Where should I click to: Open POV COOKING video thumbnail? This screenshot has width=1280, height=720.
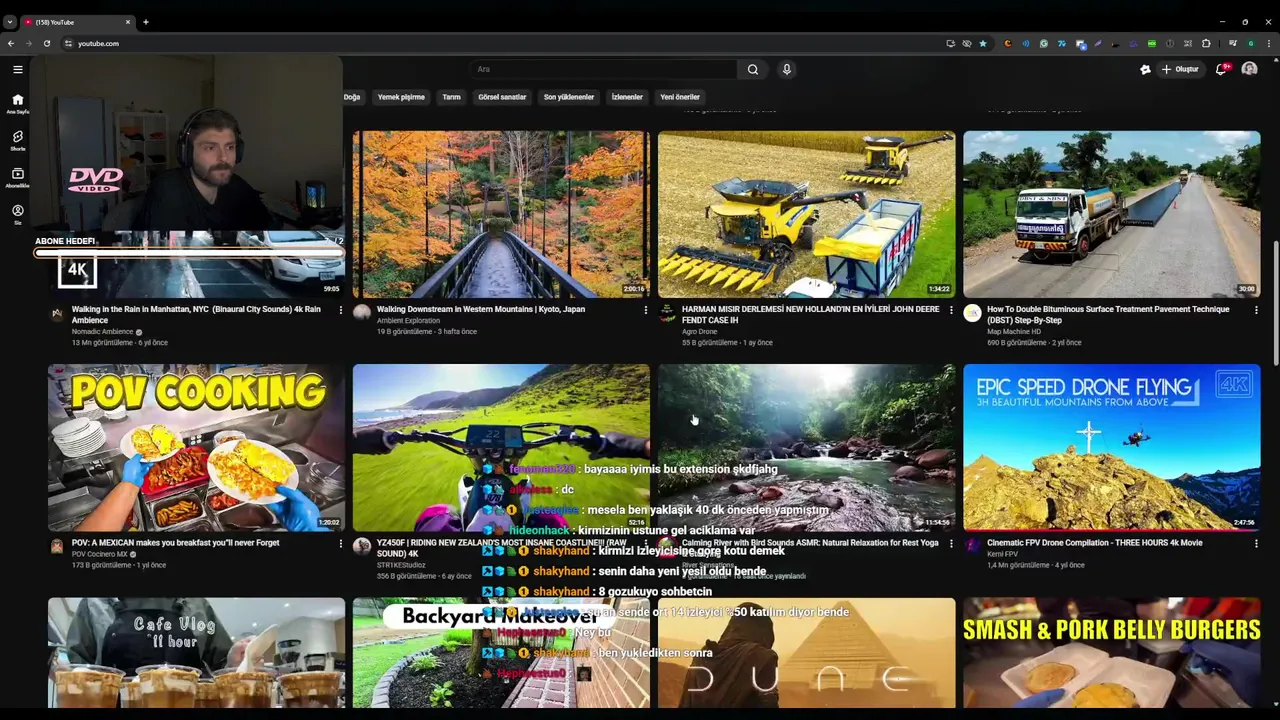[196, 447]
